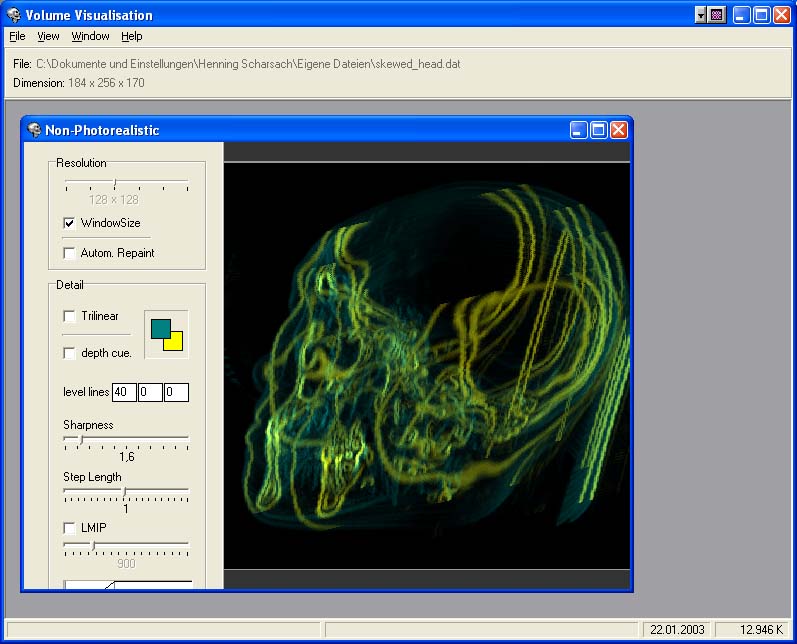Uncheck the WindowSize checkbox
The width and height of the screenshot is (797, 644).
pos(70,223)
